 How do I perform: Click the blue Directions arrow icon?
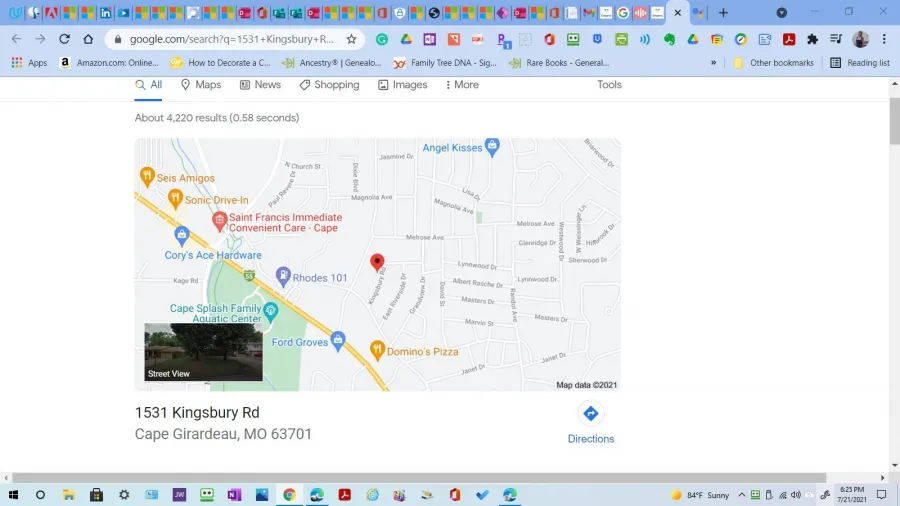pos(591,414)
